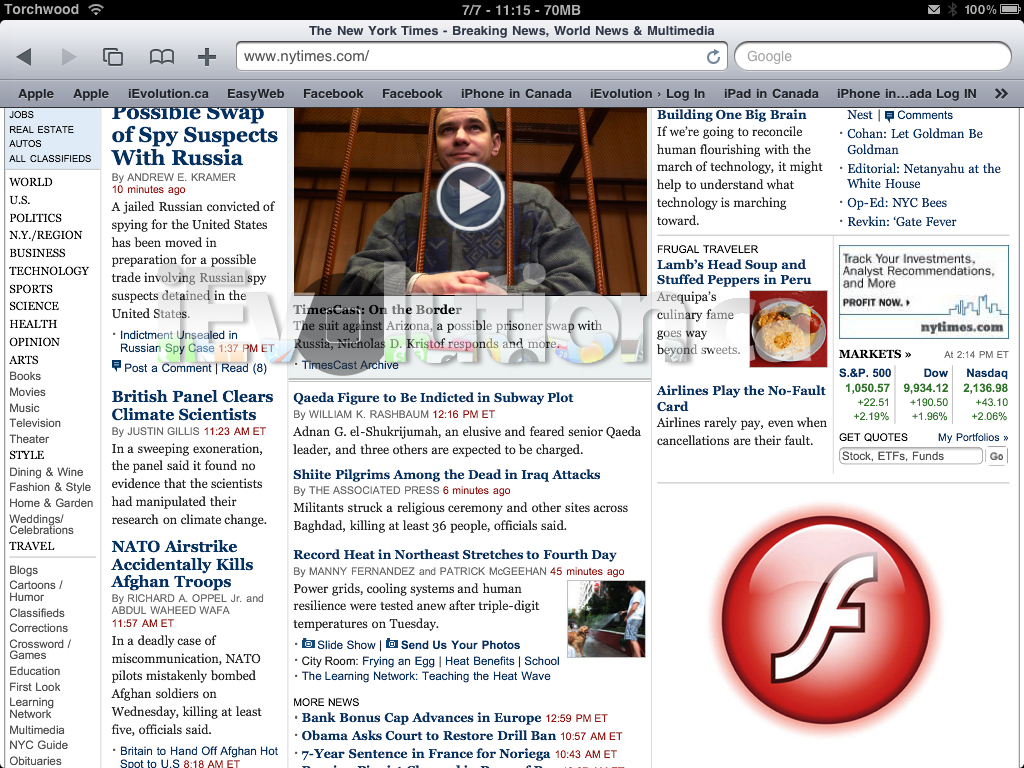Open the Dining & Wine section
Viewport: 1024px width, 768px height.
pos(46,472)
